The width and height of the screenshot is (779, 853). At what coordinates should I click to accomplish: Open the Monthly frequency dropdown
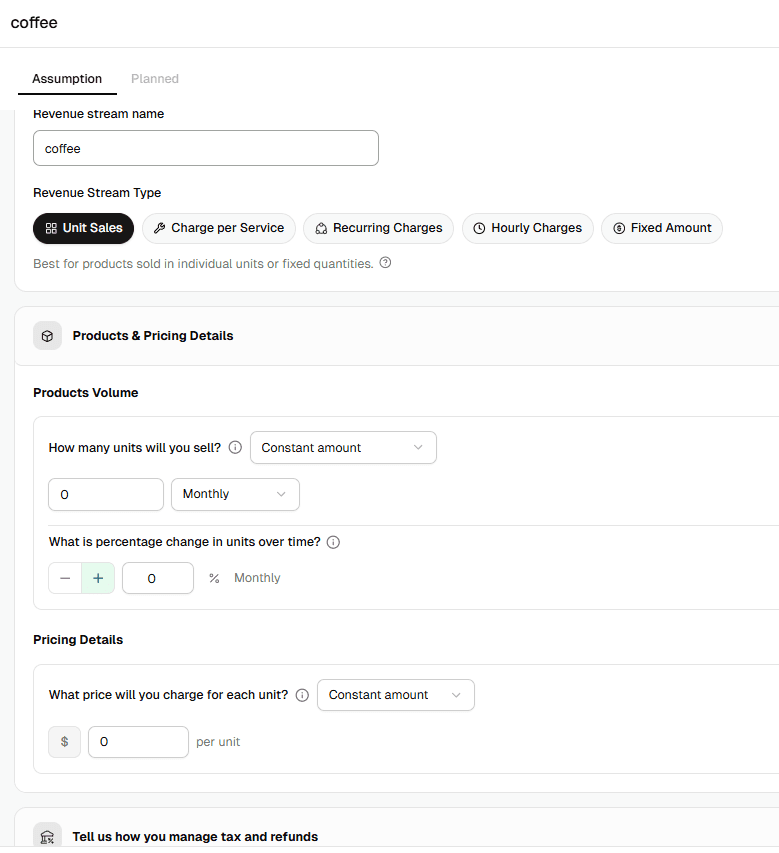(x=235, y=495)
